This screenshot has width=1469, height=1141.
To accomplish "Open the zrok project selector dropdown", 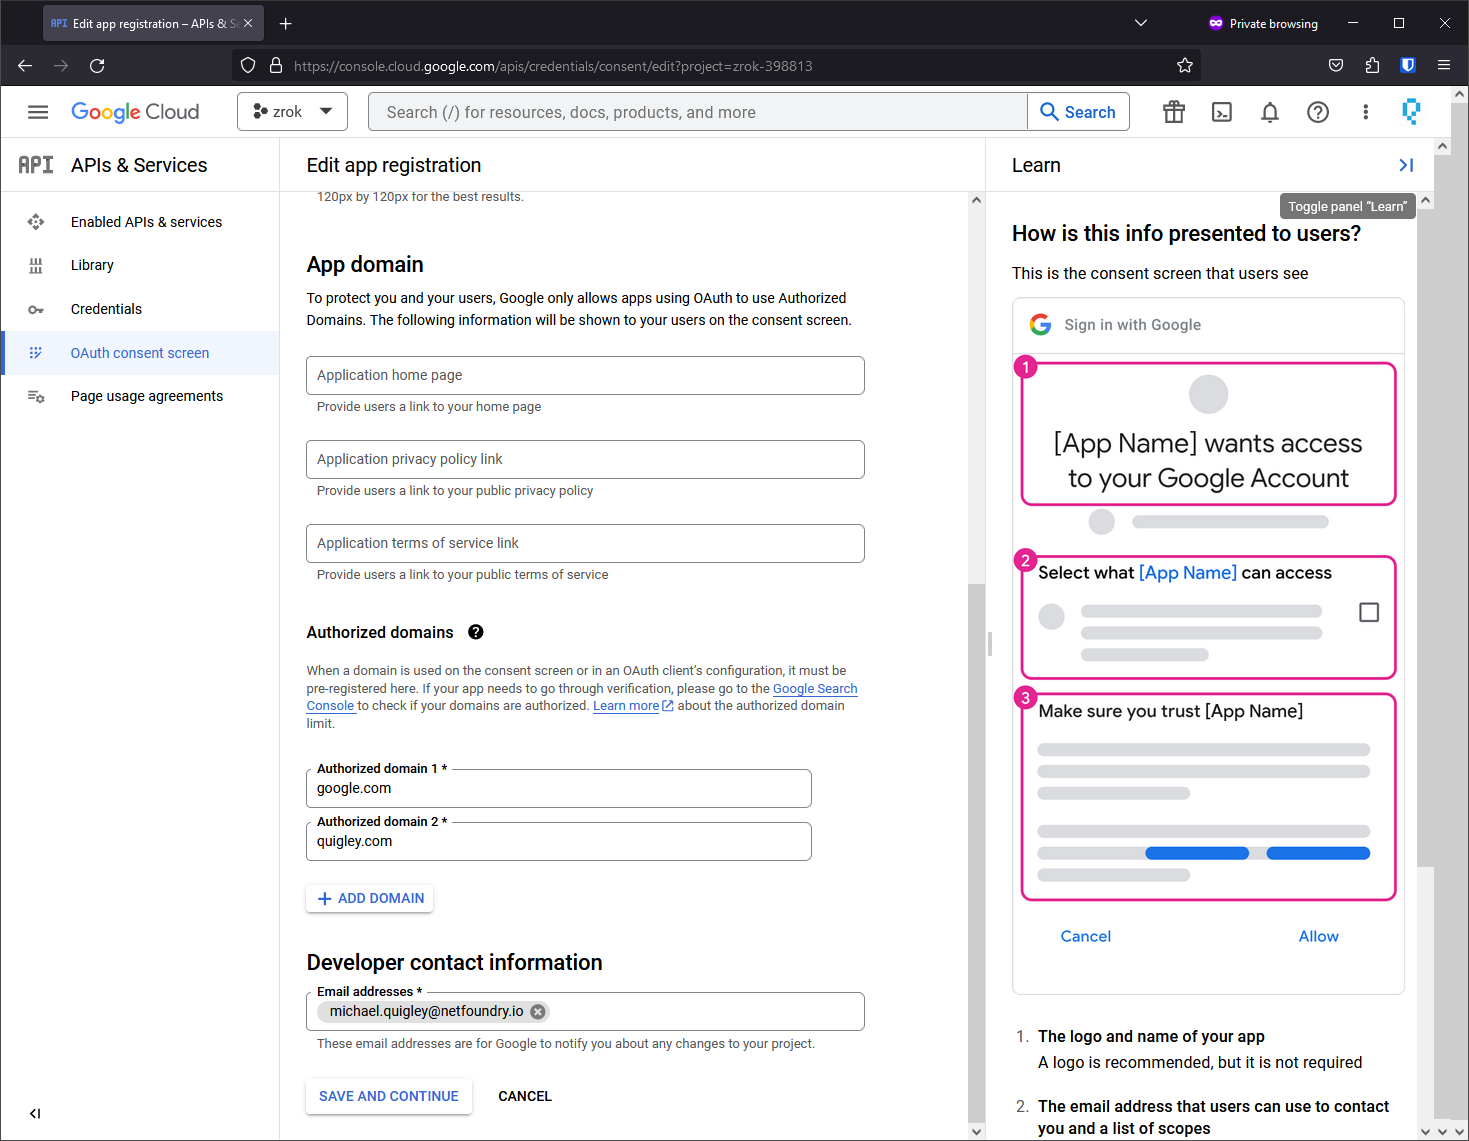I will (x=292, y=112).
